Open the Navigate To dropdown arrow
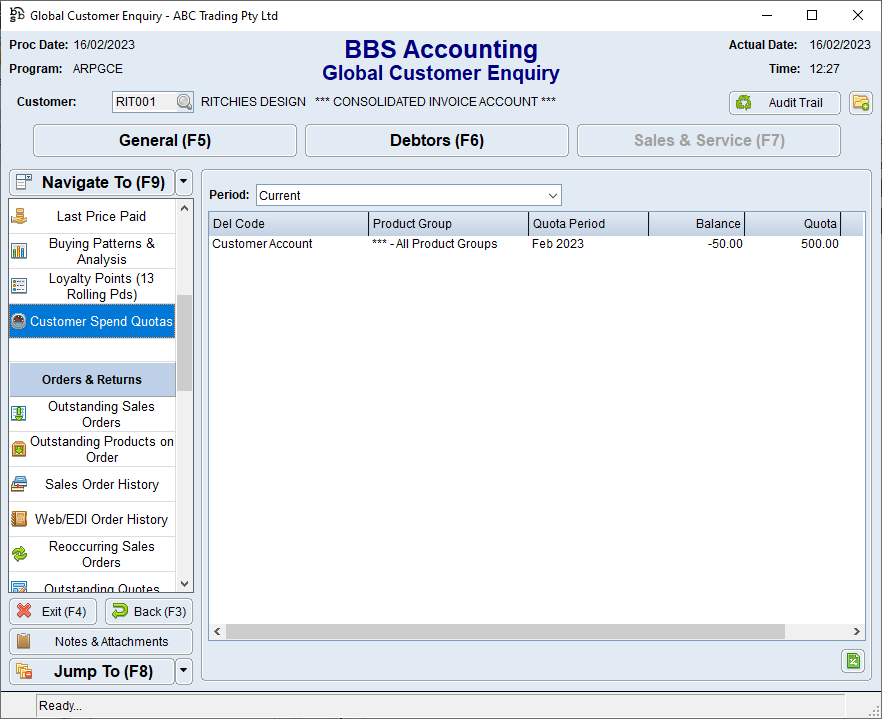Image resolution: width=882 pixels, height=719 pixels. [x=183, y=183]
